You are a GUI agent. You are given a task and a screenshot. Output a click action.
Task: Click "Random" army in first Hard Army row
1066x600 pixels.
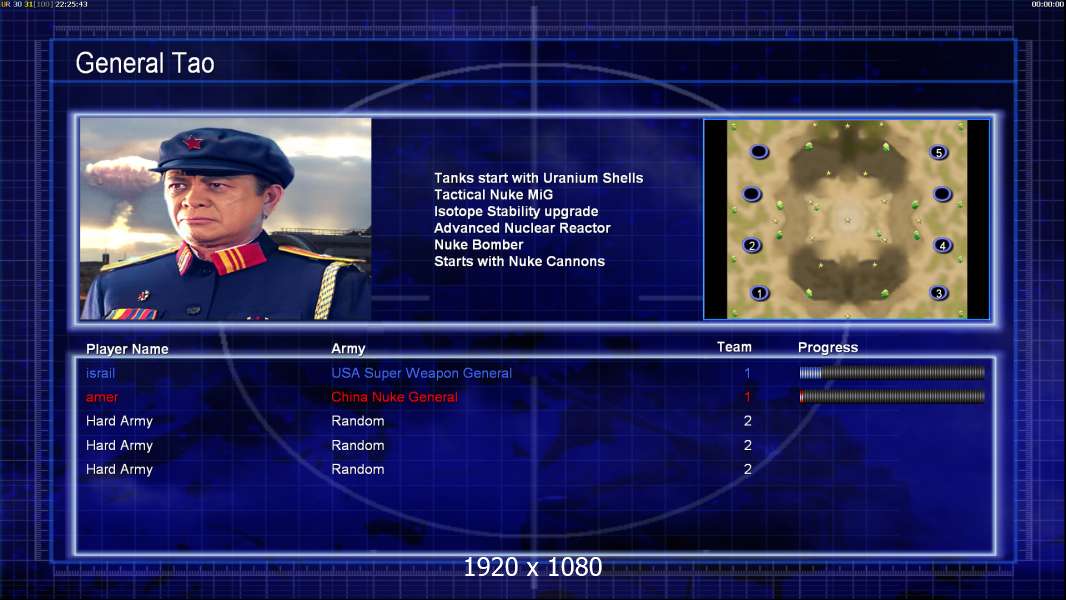click(x=358, y=421)
